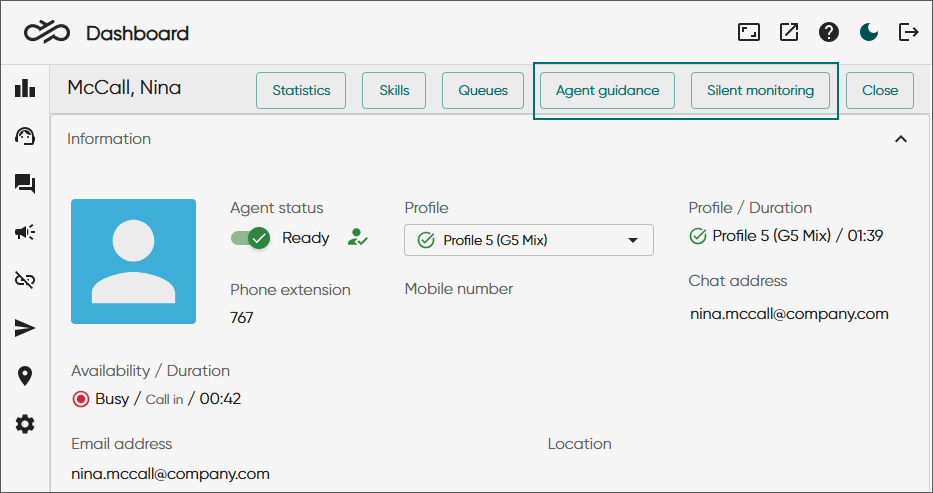Click the Agent guidance button

(608, 90)
